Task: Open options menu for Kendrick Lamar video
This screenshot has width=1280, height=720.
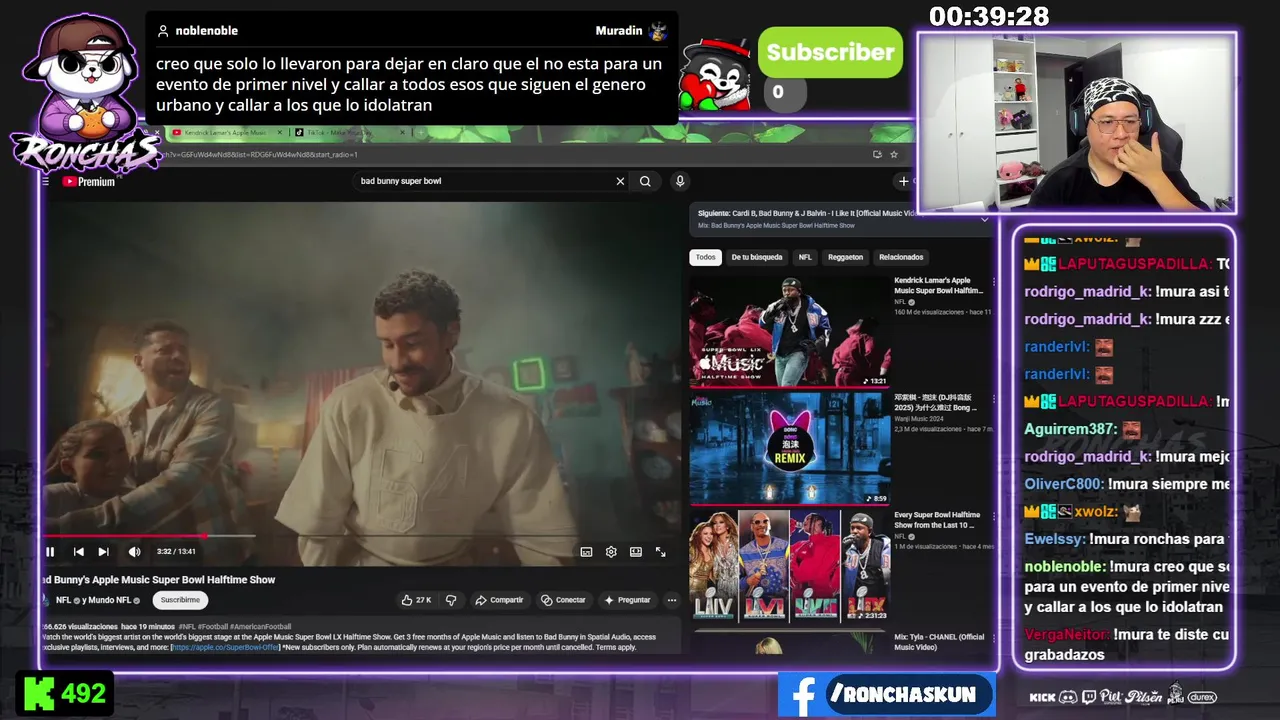Action: [x=993, y=282]
